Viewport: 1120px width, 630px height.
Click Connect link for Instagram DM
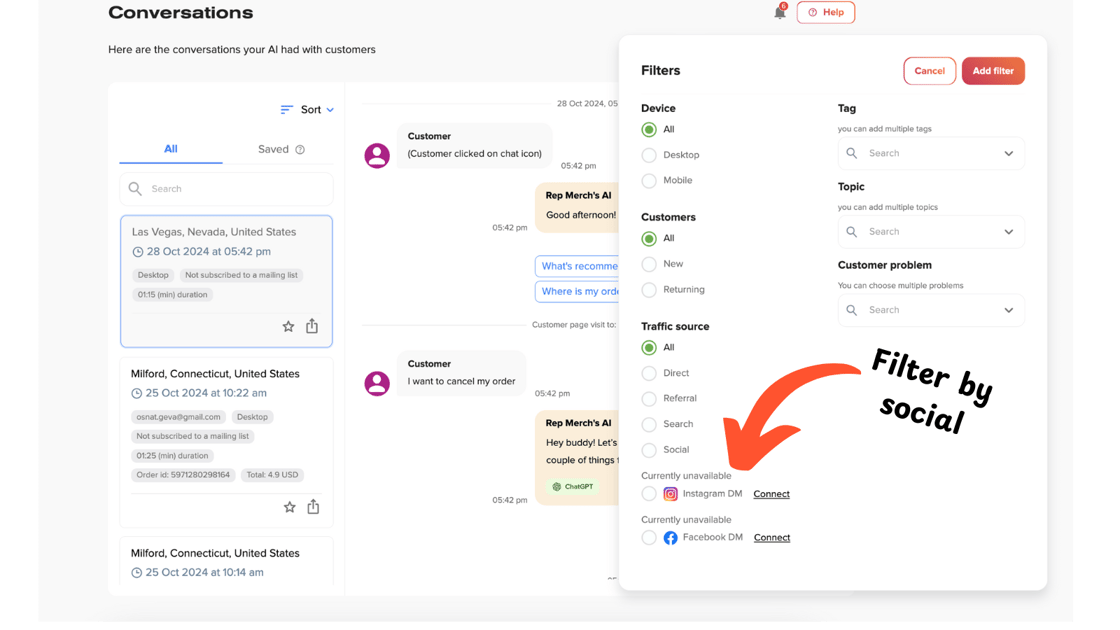771,494
